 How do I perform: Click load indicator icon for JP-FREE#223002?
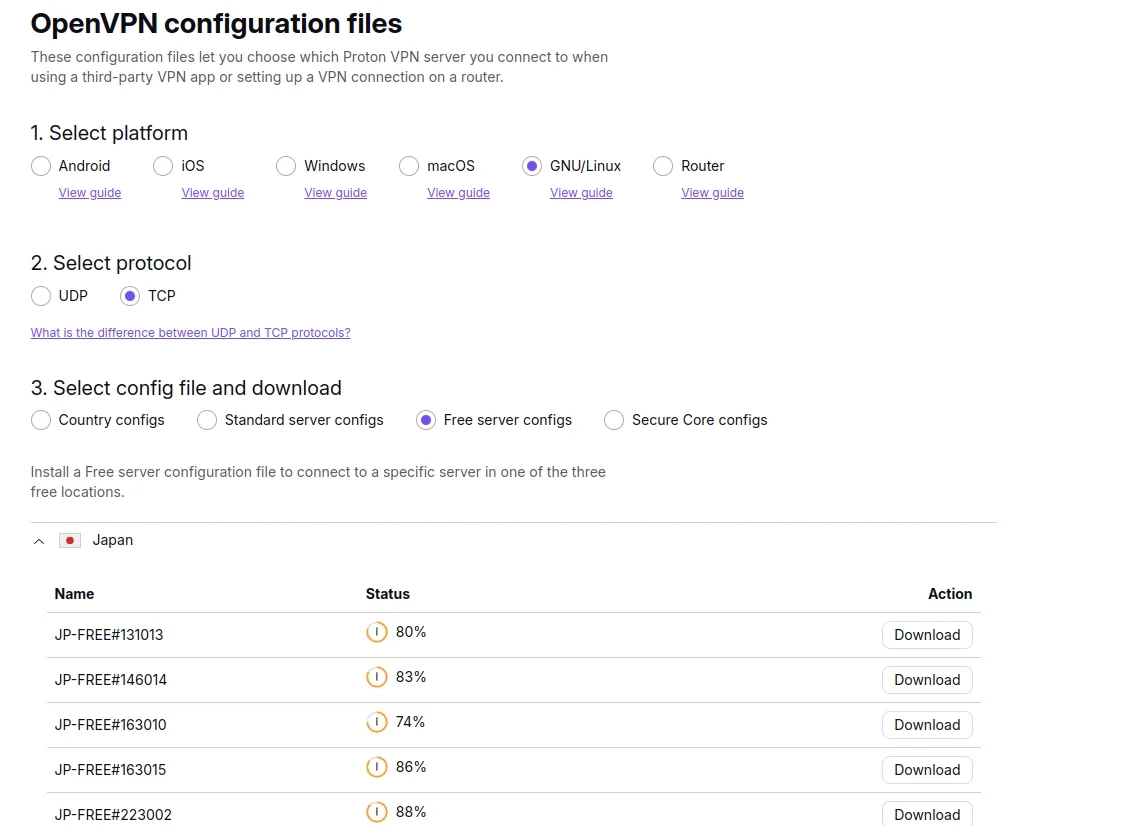[376, 812]
